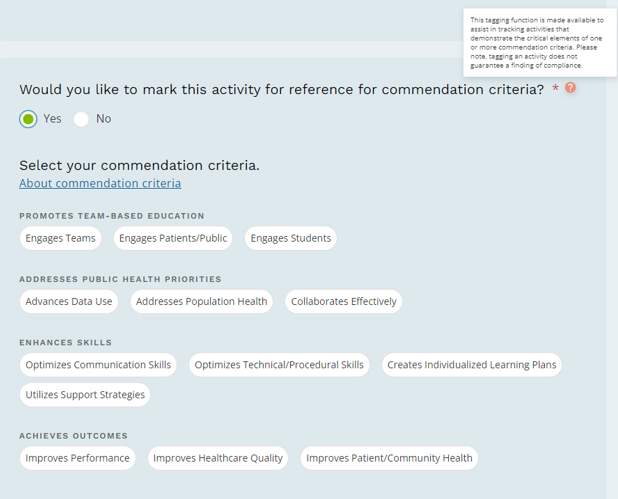The height and width of the screenshot is (499, 618).
Task: Toggle the Engages Patients/Public tag
Action: click(x=173, y=238)
